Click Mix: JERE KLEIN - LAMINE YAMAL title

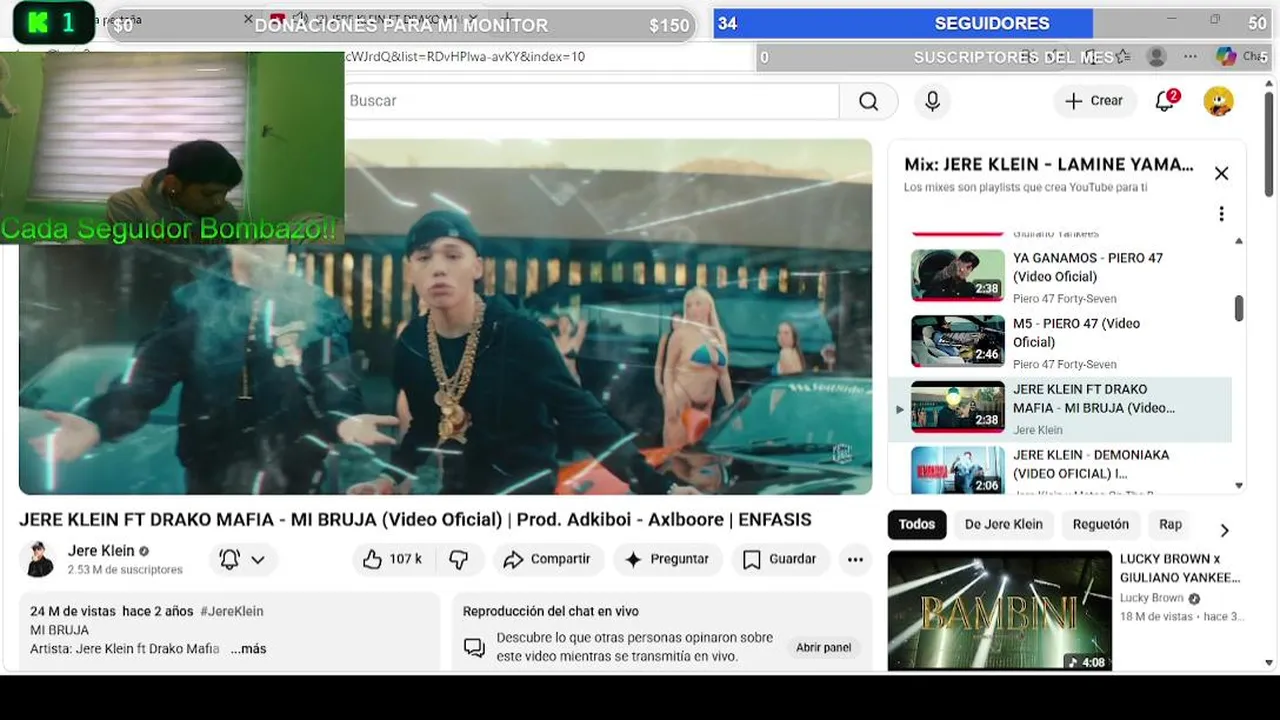tap(1049, 164)
